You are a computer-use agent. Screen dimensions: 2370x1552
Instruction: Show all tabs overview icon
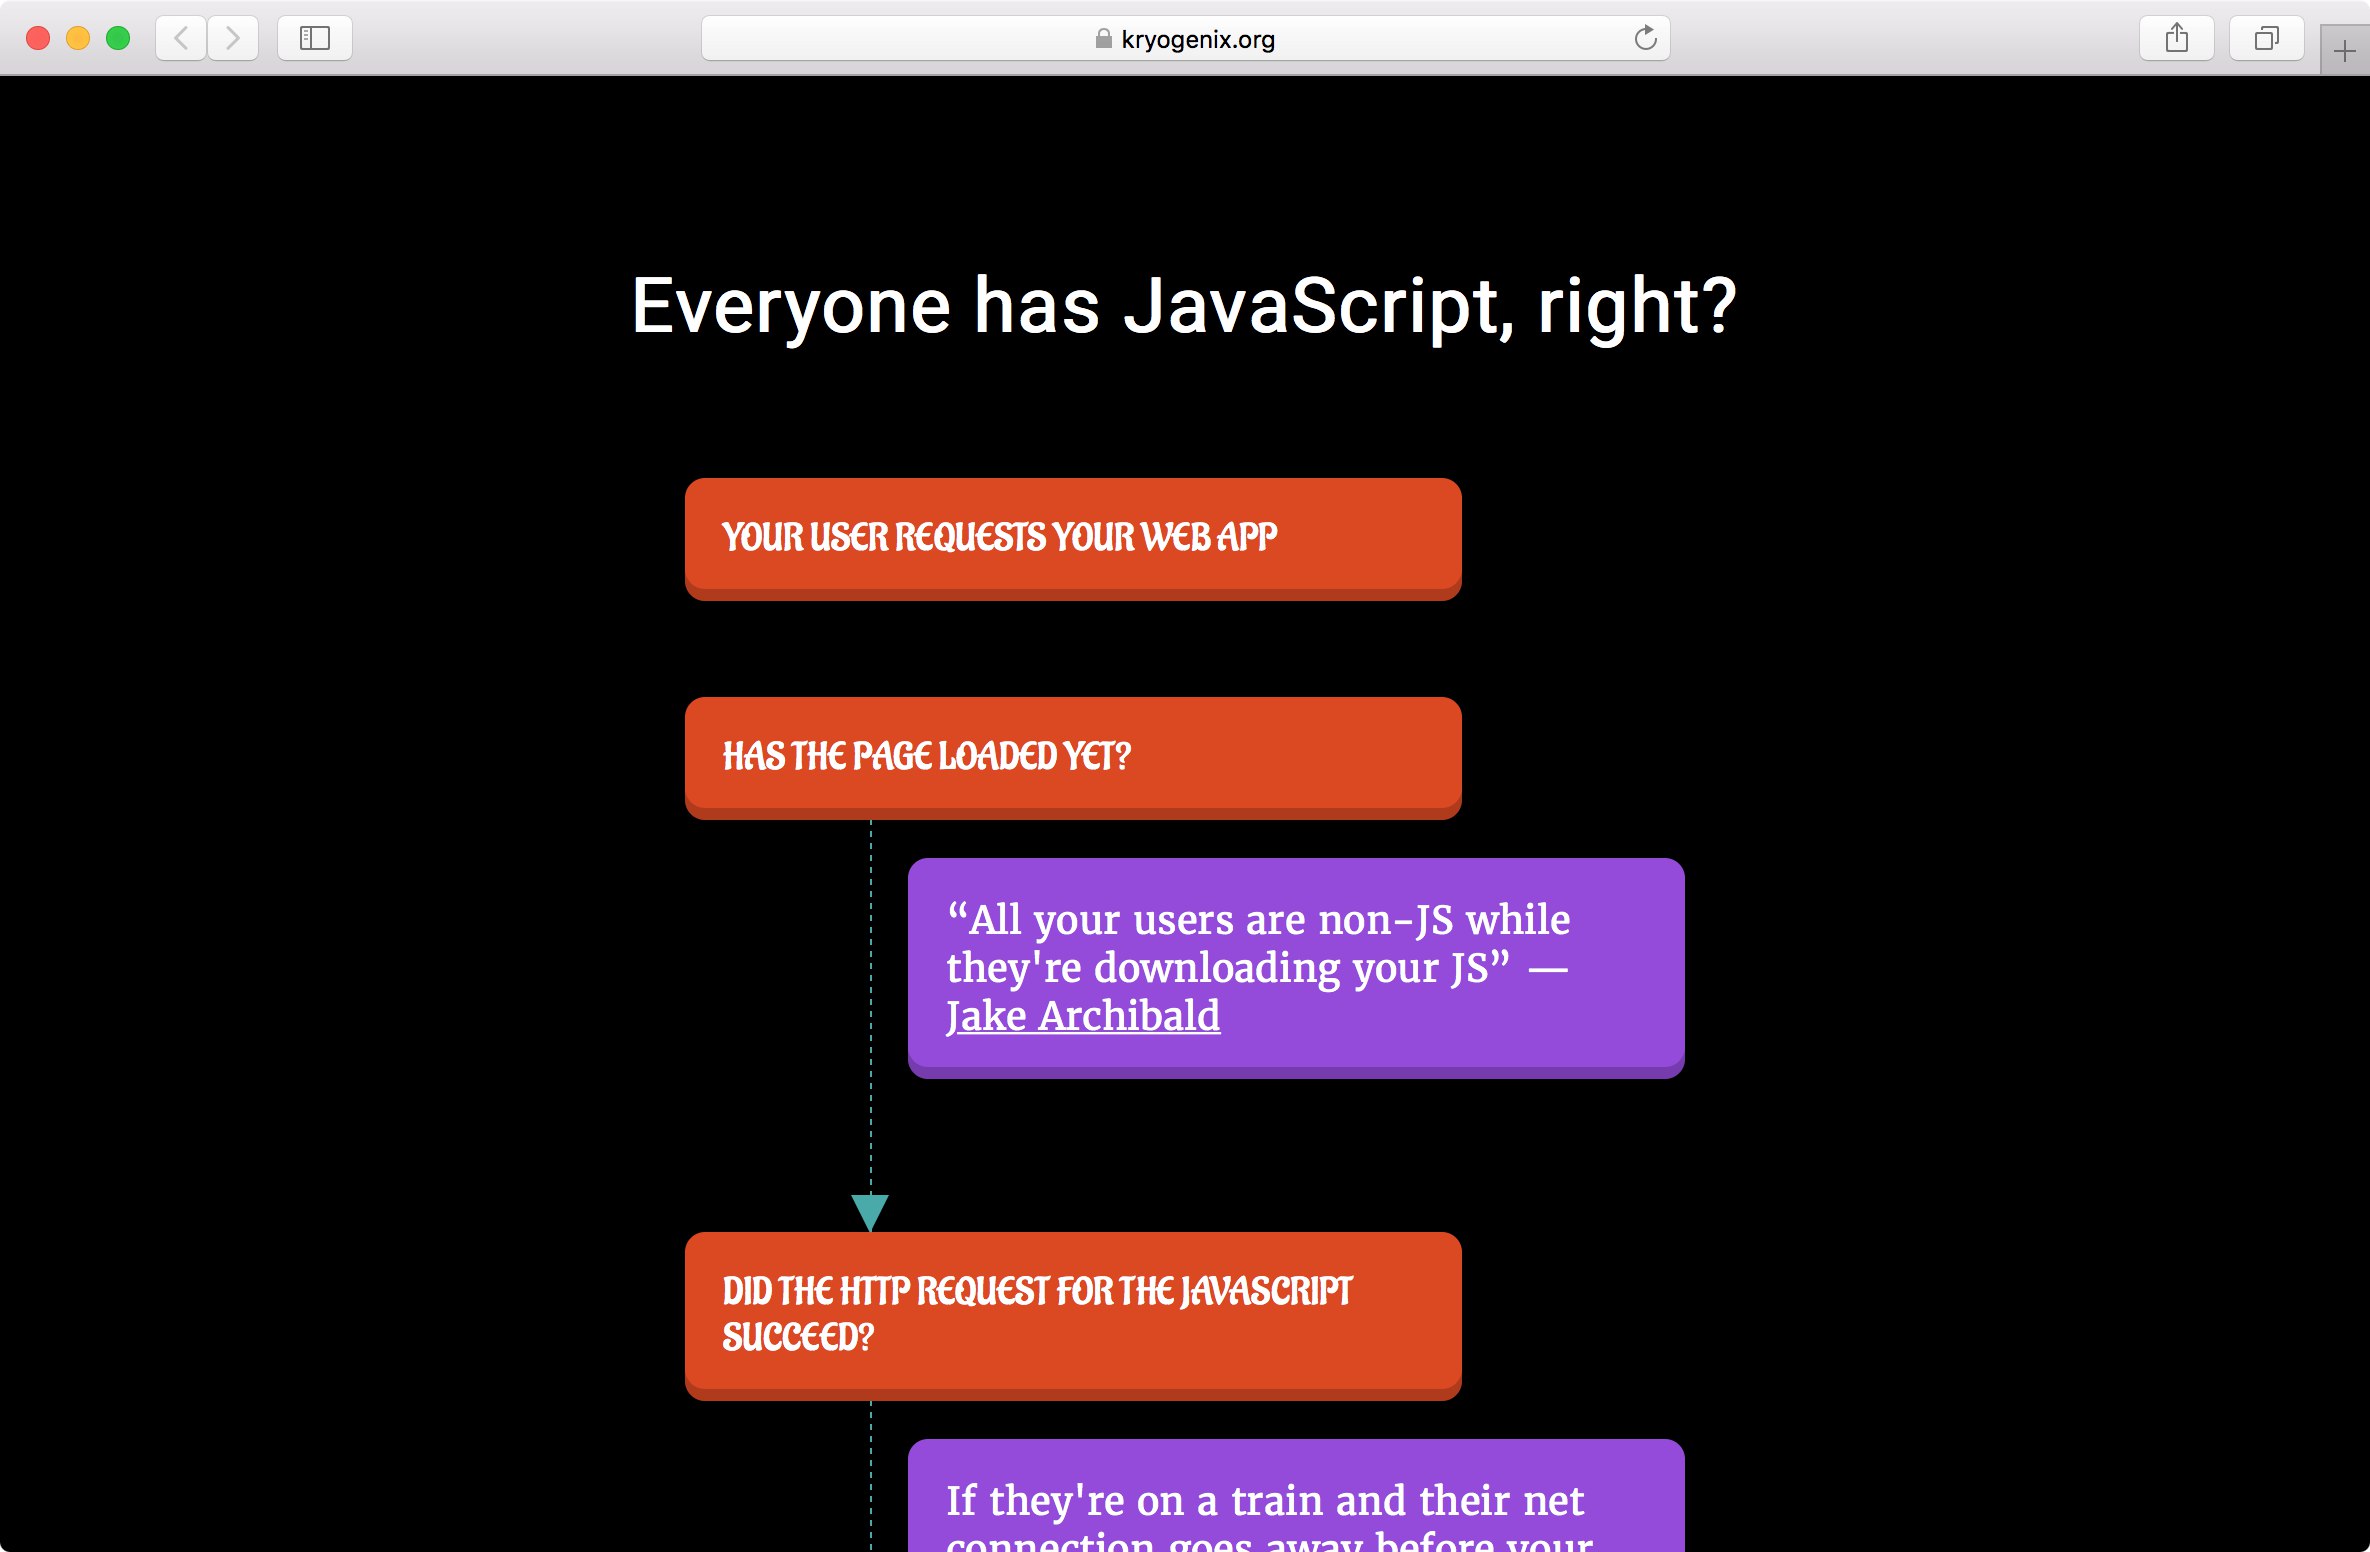point(2266,38)
